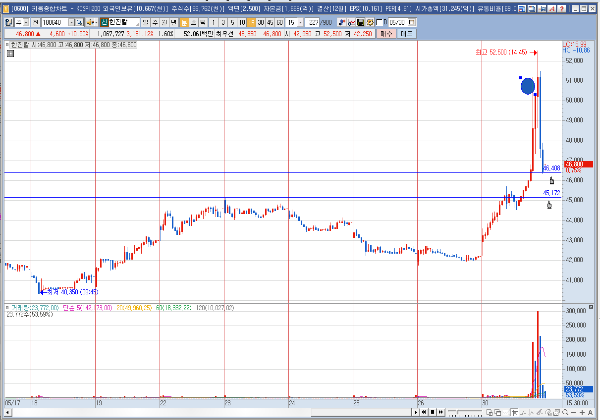The height and width of the screenshot is (420, 600).
Task: Click the highlighted crosshair tool icon in bottom toolbar
Action: pos(514,412)
